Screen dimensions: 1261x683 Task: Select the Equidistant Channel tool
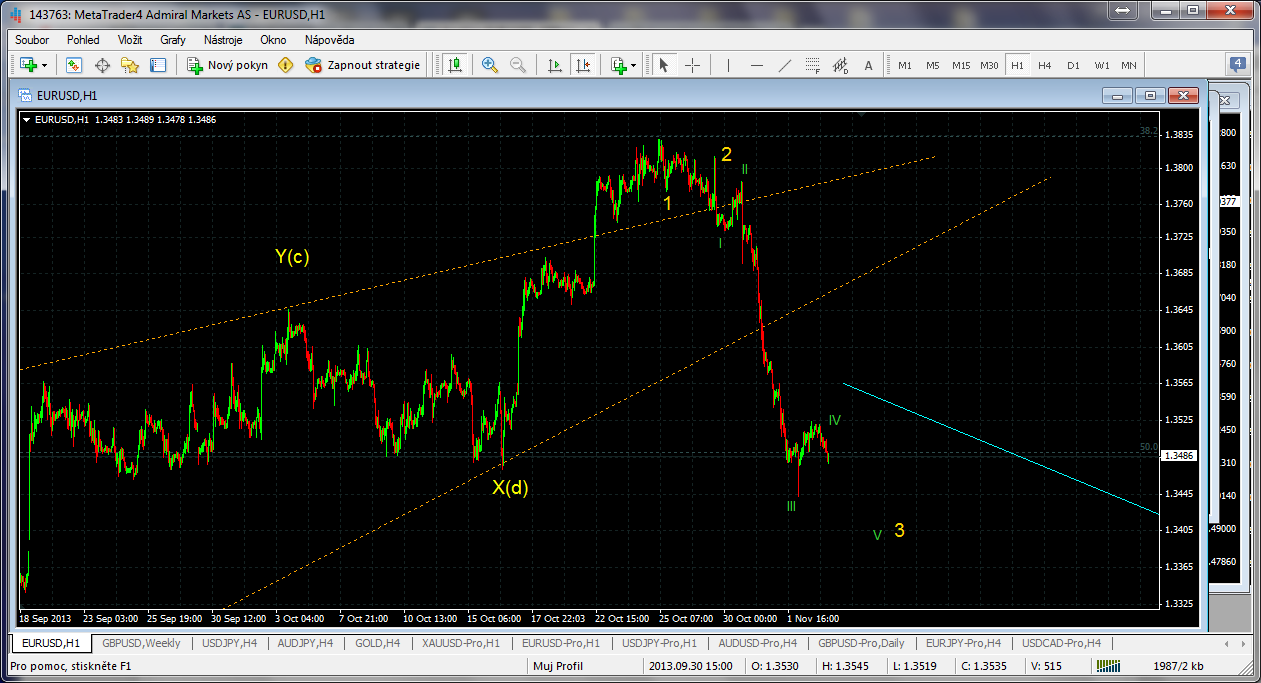pyautogui.click(x=841, y=65)
